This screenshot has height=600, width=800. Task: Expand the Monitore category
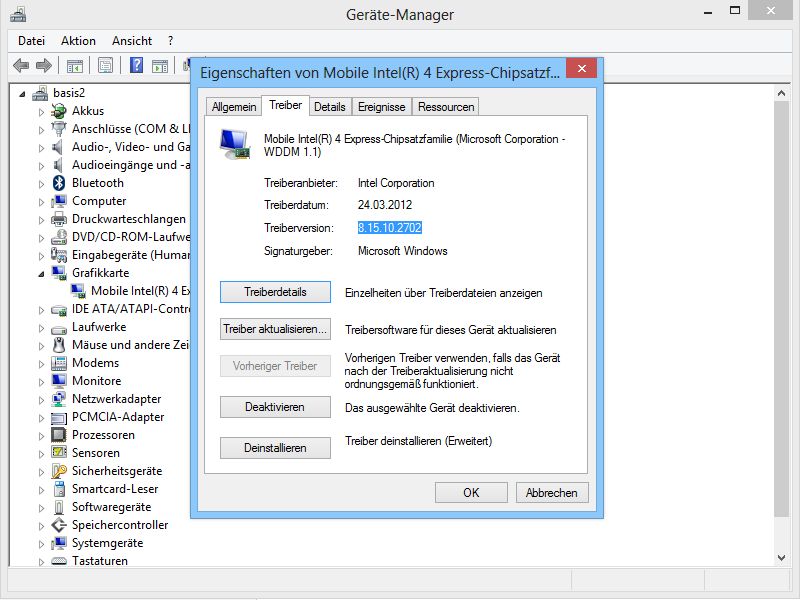point(41,382)
